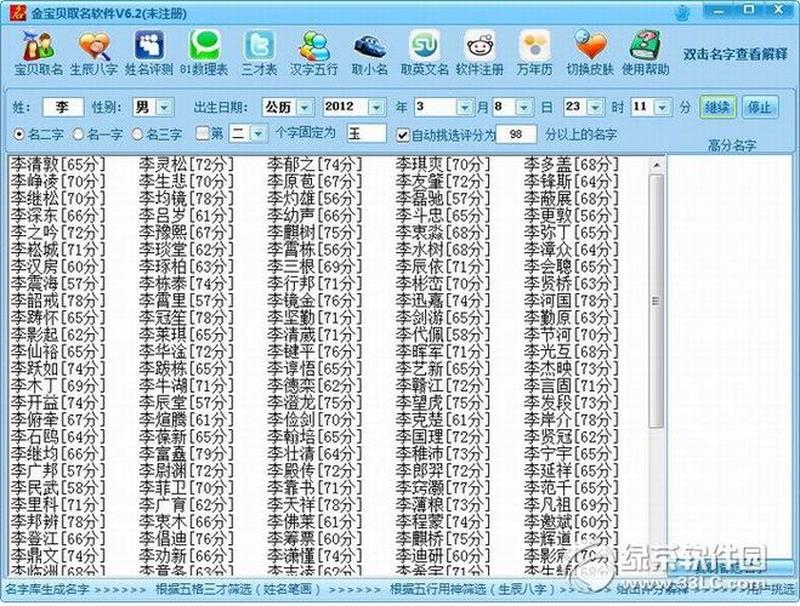Click the score threshold field 98
The width and height of the screenshot is (800, 606).
pos(516,135)
